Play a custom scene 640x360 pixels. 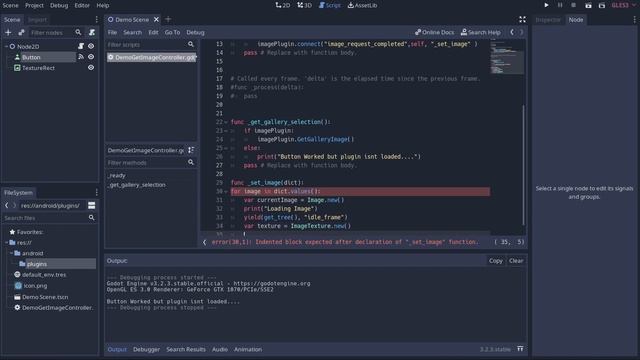[602, 5]
